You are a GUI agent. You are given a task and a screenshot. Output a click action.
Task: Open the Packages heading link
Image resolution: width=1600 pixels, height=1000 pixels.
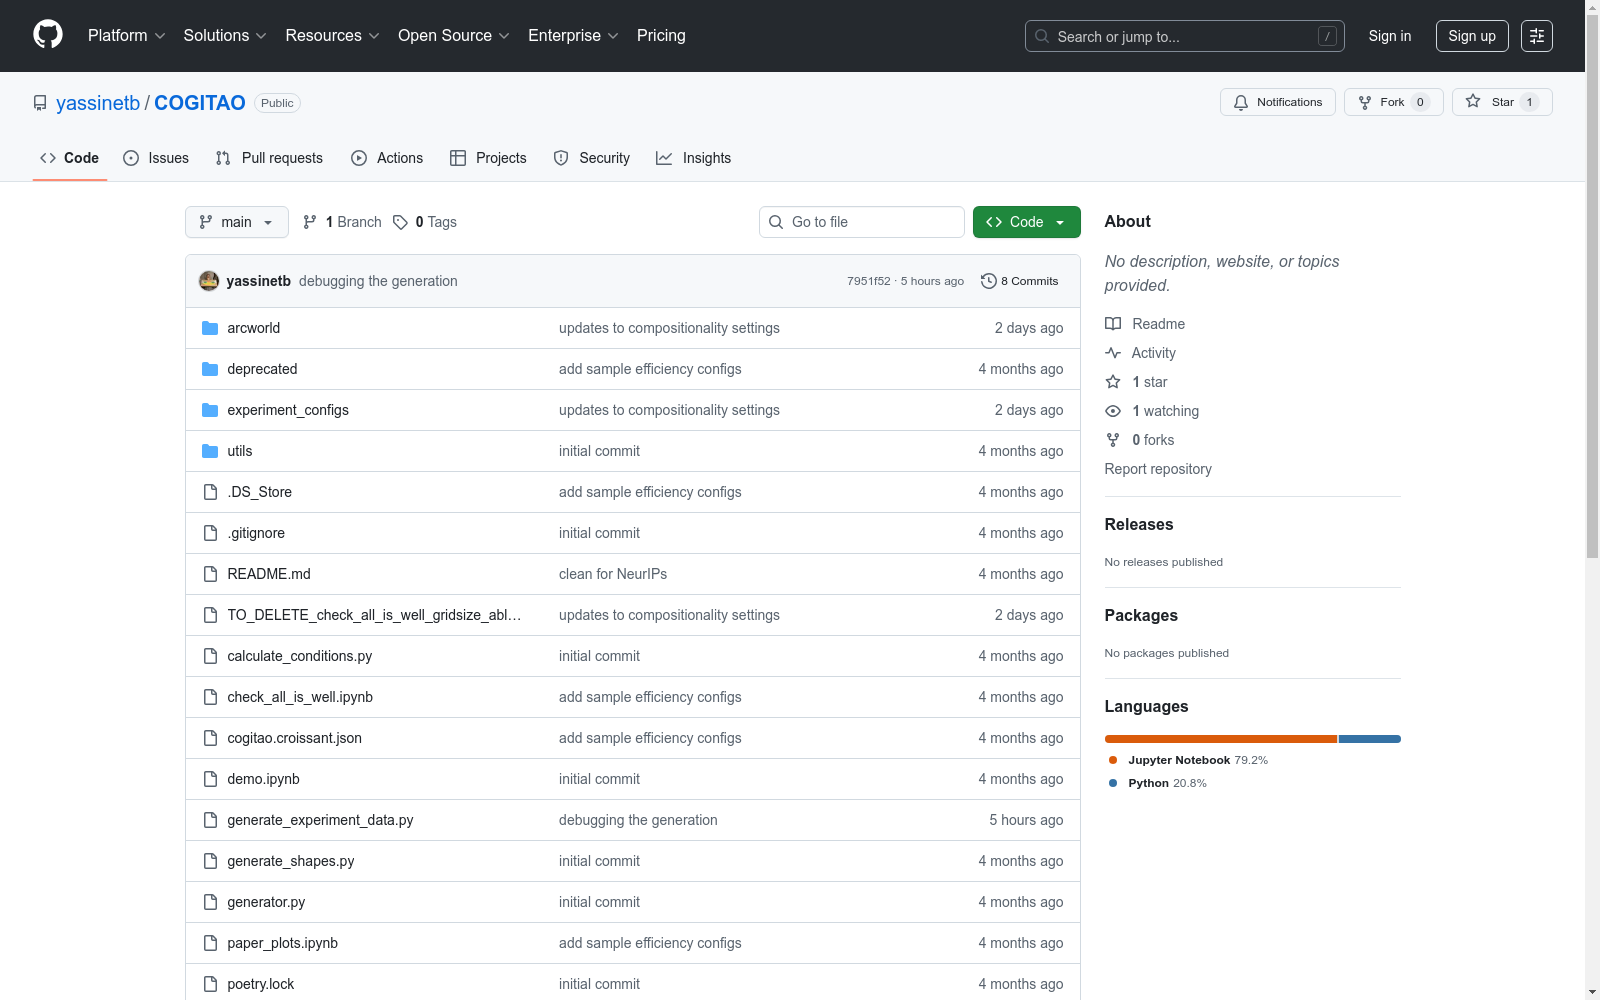click(1141, 615)
